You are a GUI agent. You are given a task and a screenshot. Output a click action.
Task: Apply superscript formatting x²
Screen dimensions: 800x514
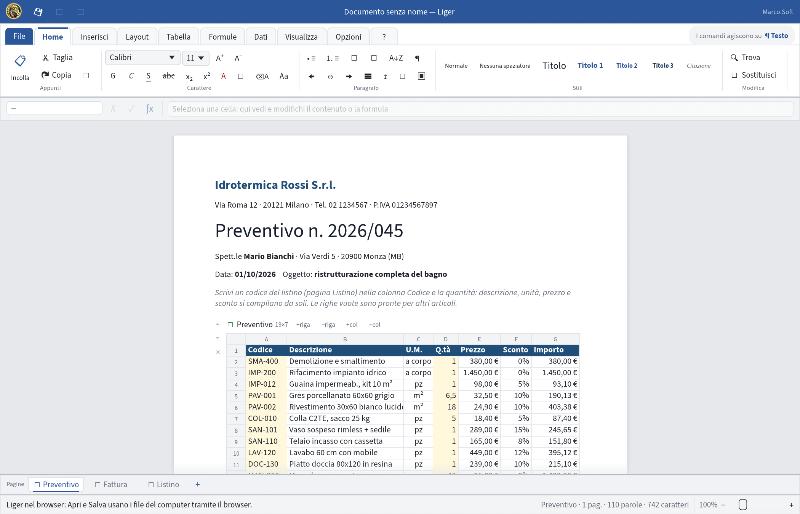206,77
